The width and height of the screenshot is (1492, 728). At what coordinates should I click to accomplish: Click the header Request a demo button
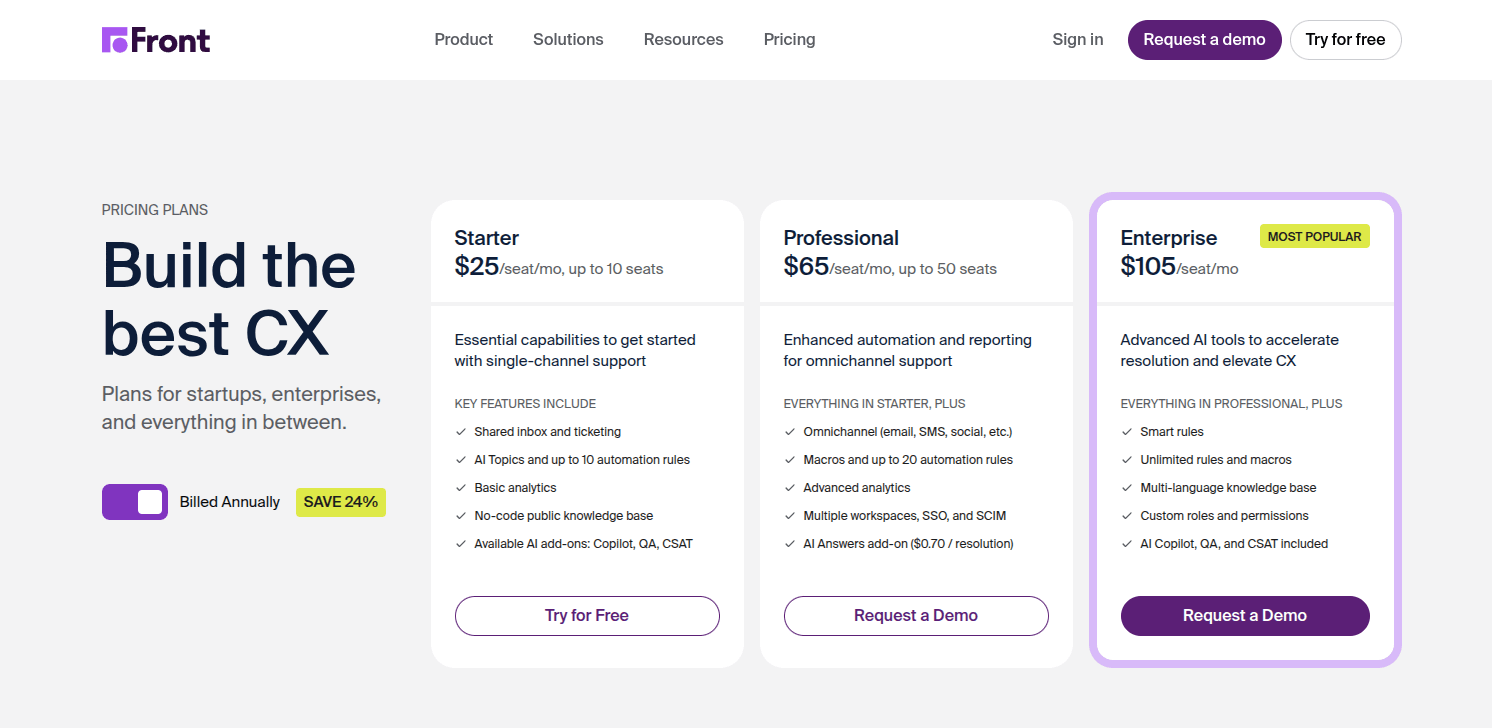1205,40
